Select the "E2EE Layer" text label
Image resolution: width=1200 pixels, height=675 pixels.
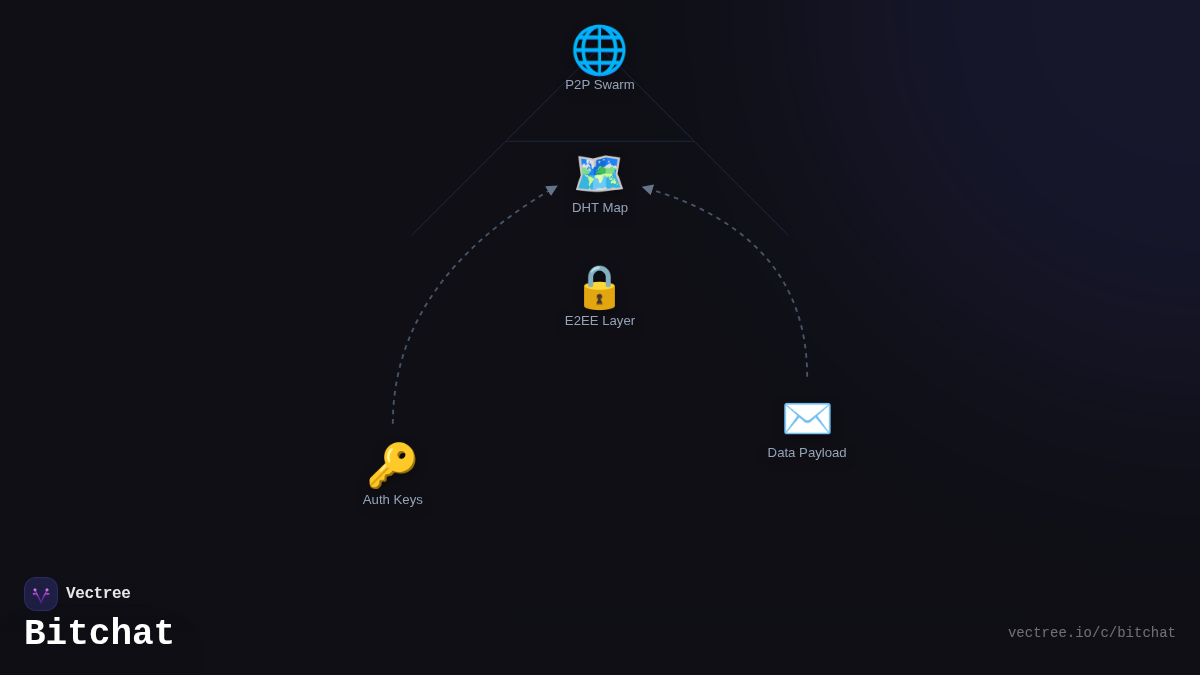tap(599, 321)
